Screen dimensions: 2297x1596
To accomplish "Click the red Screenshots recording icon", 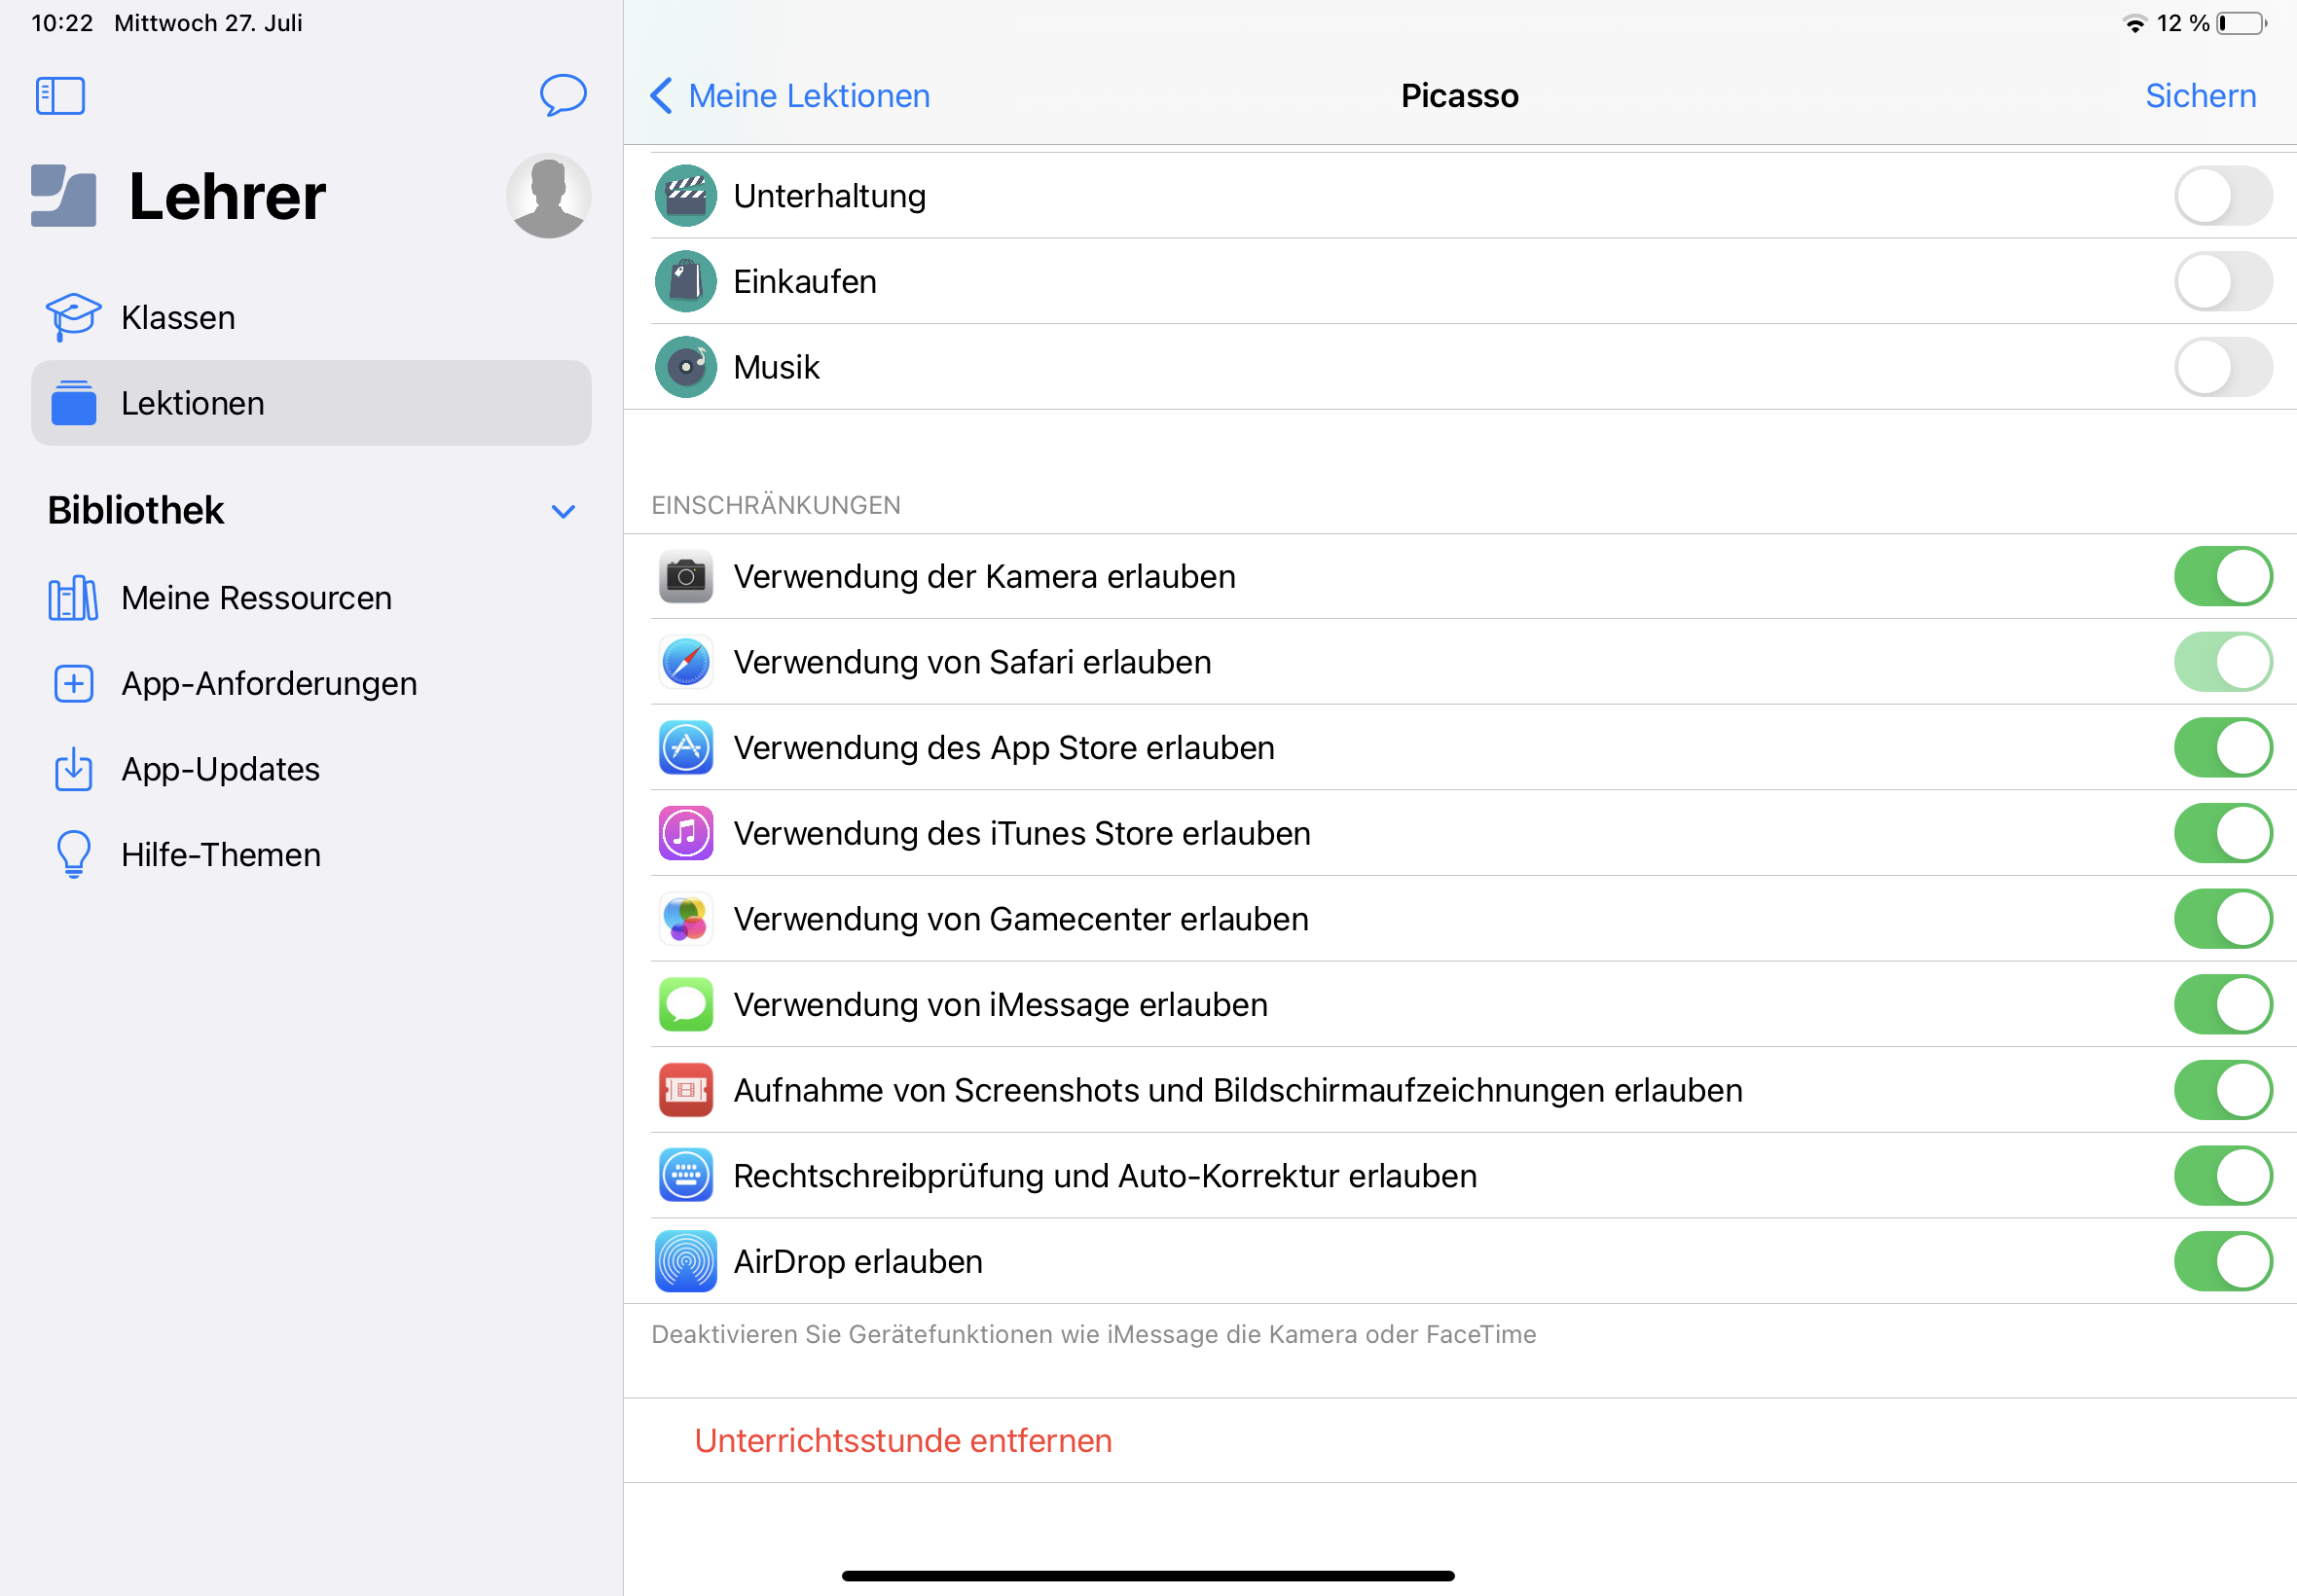I will point(686,1090).
